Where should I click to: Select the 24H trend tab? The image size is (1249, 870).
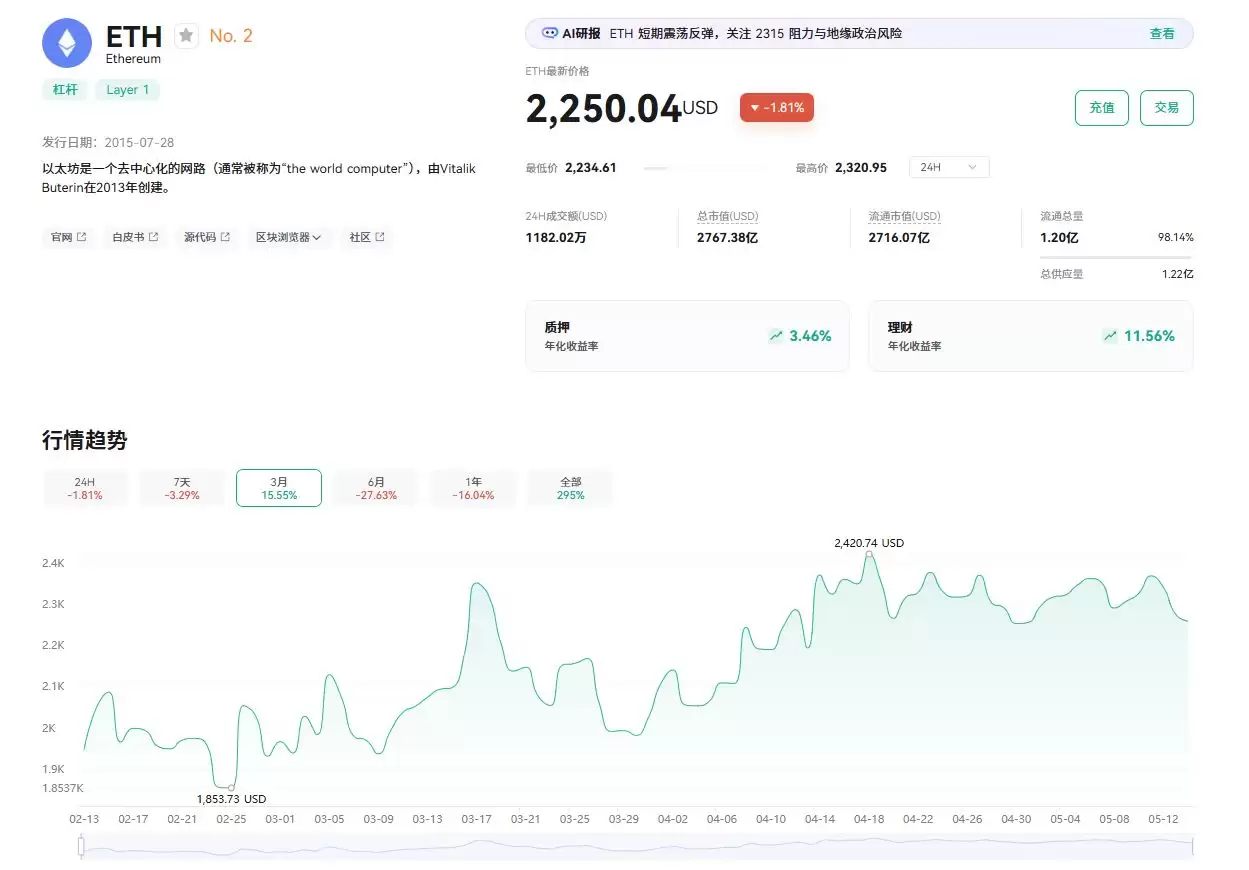point(85,488)
